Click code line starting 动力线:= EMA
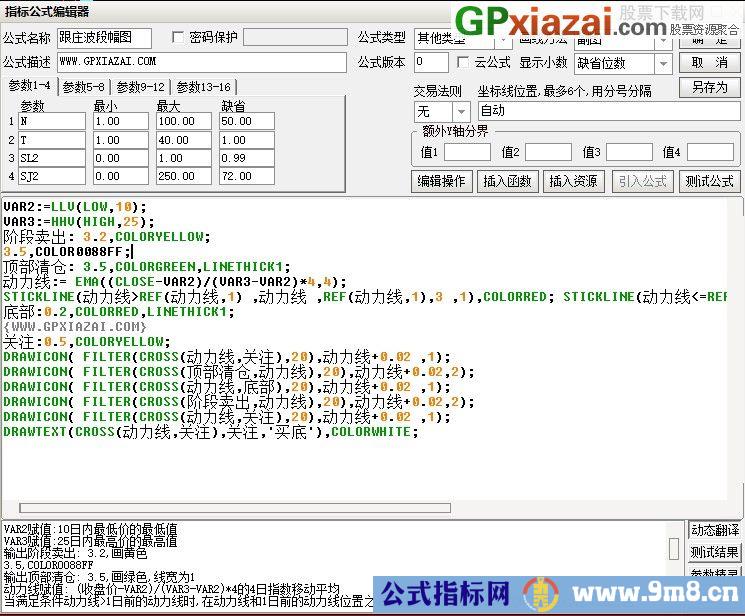Image resolution: width=745 pixels, height=616 pixels. 174,282
